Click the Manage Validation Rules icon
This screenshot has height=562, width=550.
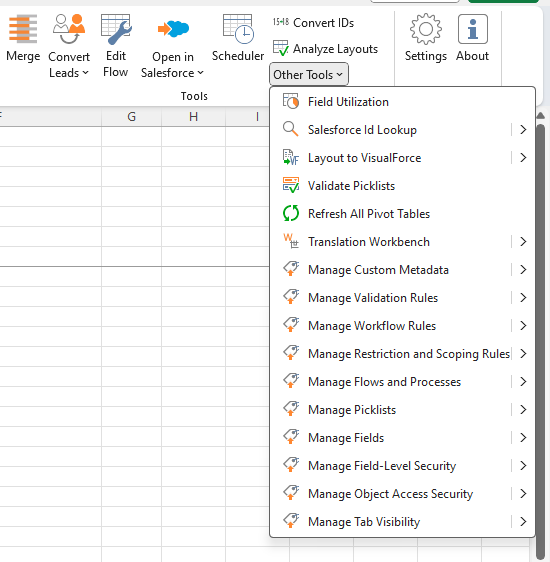point(291,297)
